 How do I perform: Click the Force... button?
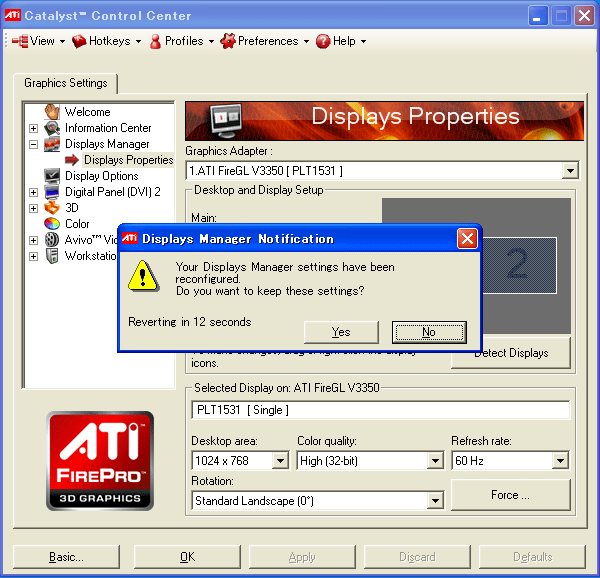click(x=511, y=495)
